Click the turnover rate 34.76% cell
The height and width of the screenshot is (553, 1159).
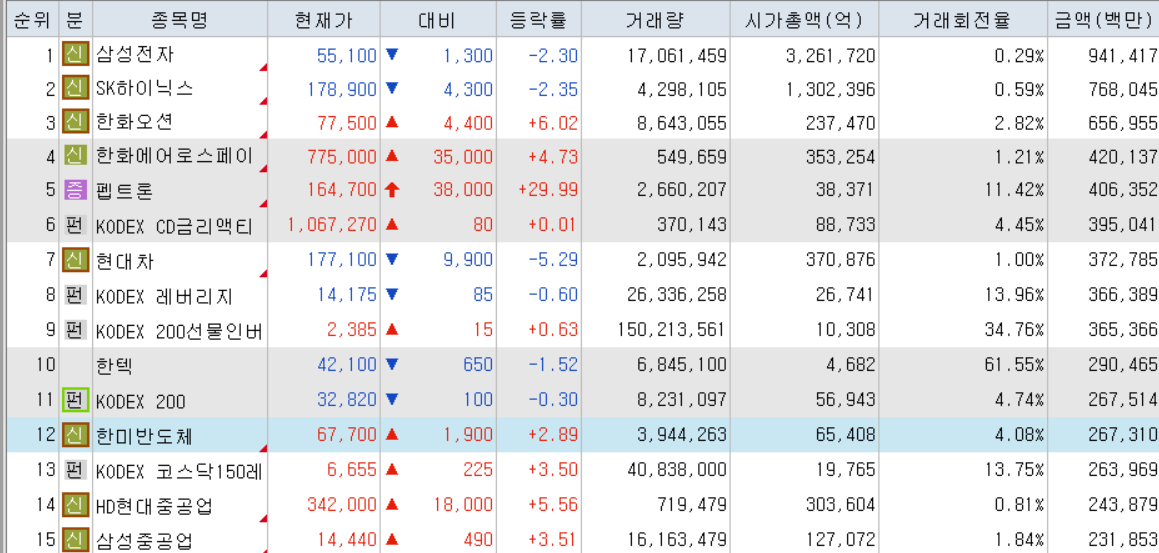point(1013,330)
